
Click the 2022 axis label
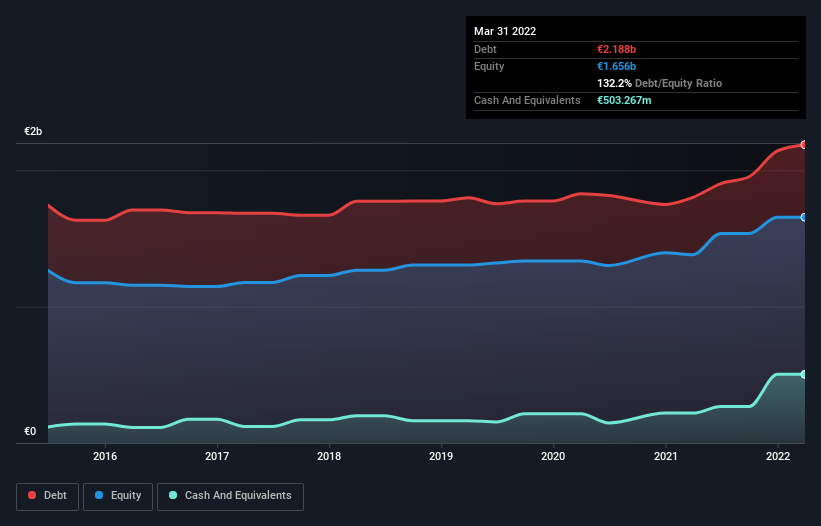[778, 456]
